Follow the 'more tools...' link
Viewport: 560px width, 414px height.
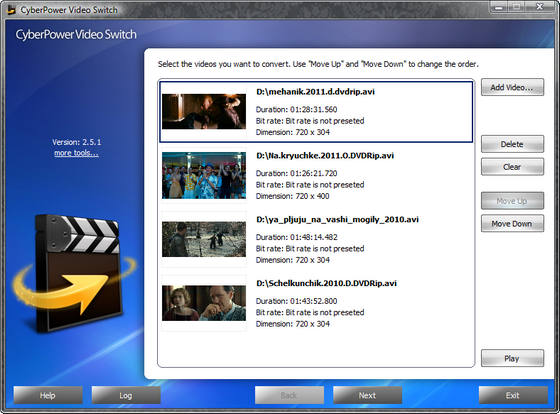point(76,153)
